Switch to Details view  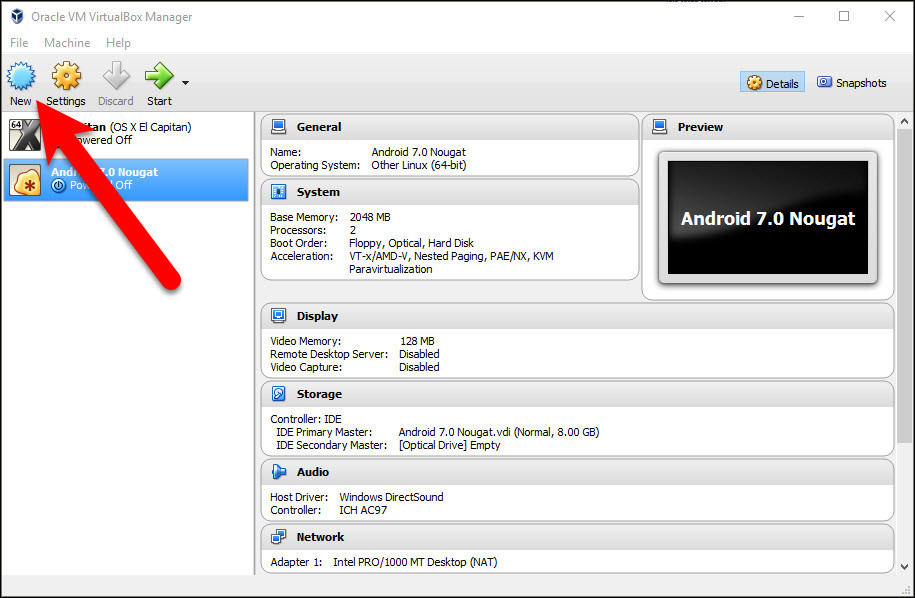[x=773, y=83]
